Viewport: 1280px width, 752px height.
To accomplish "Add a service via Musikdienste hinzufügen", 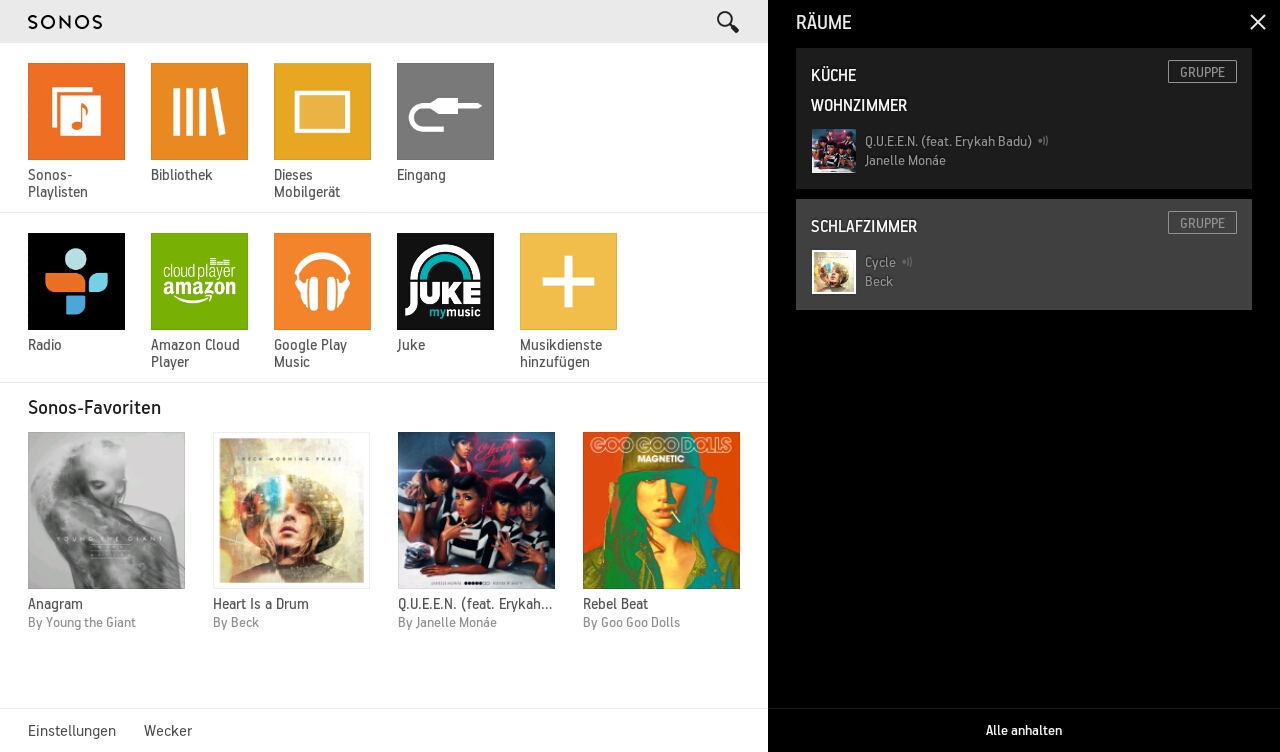I will [568, 282].
